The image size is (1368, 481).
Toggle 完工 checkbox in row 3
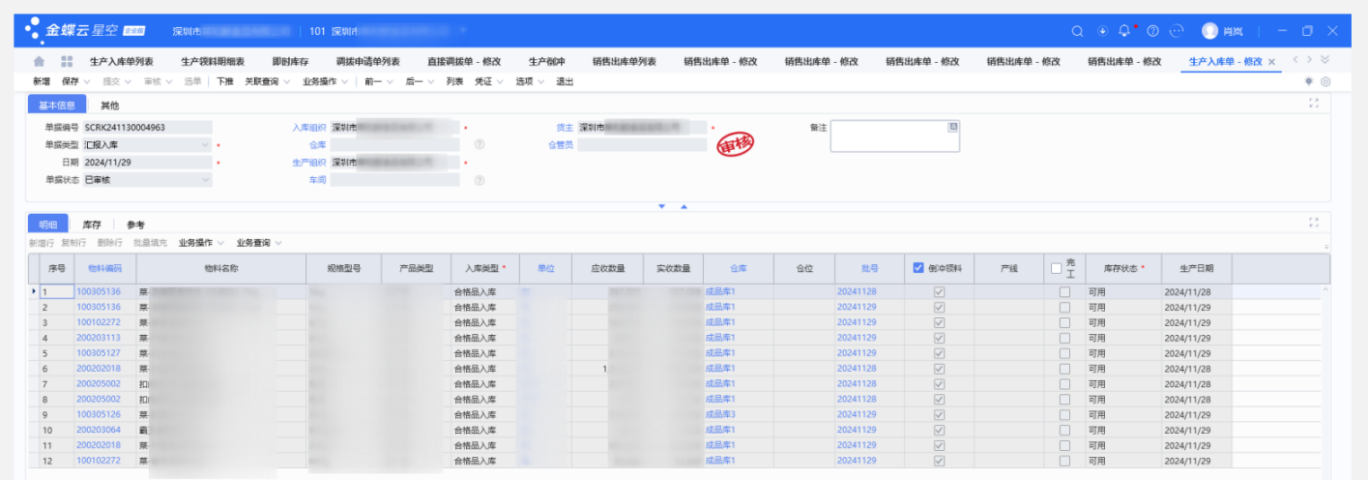click(x=1064, y=323)
